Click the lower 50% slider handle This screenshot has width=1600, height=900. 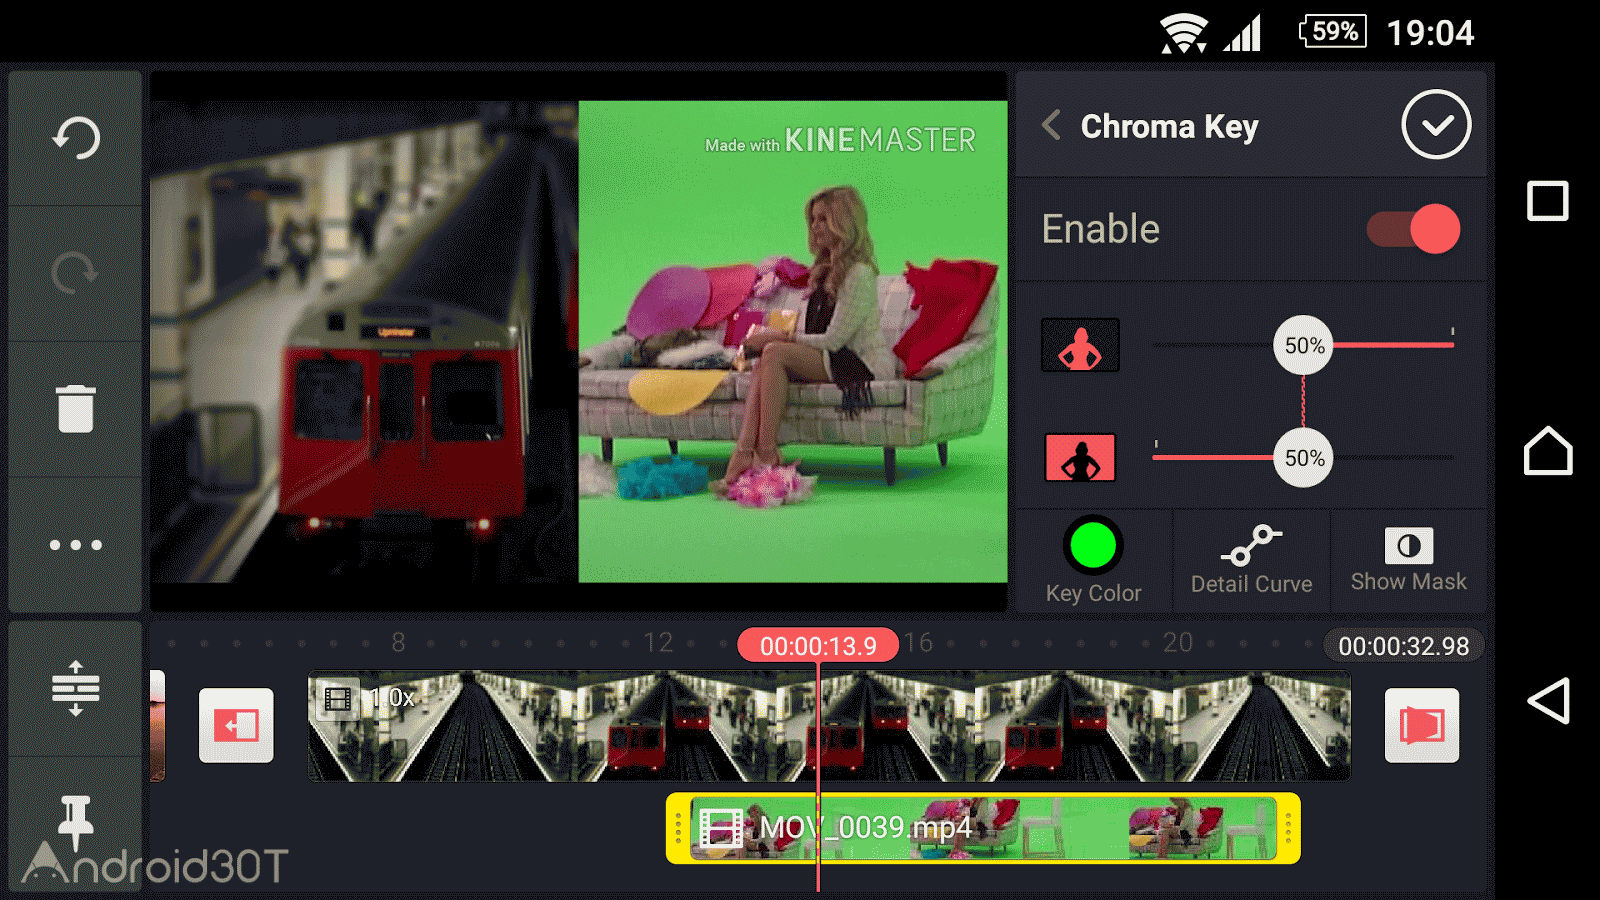tap(1303, 458)
